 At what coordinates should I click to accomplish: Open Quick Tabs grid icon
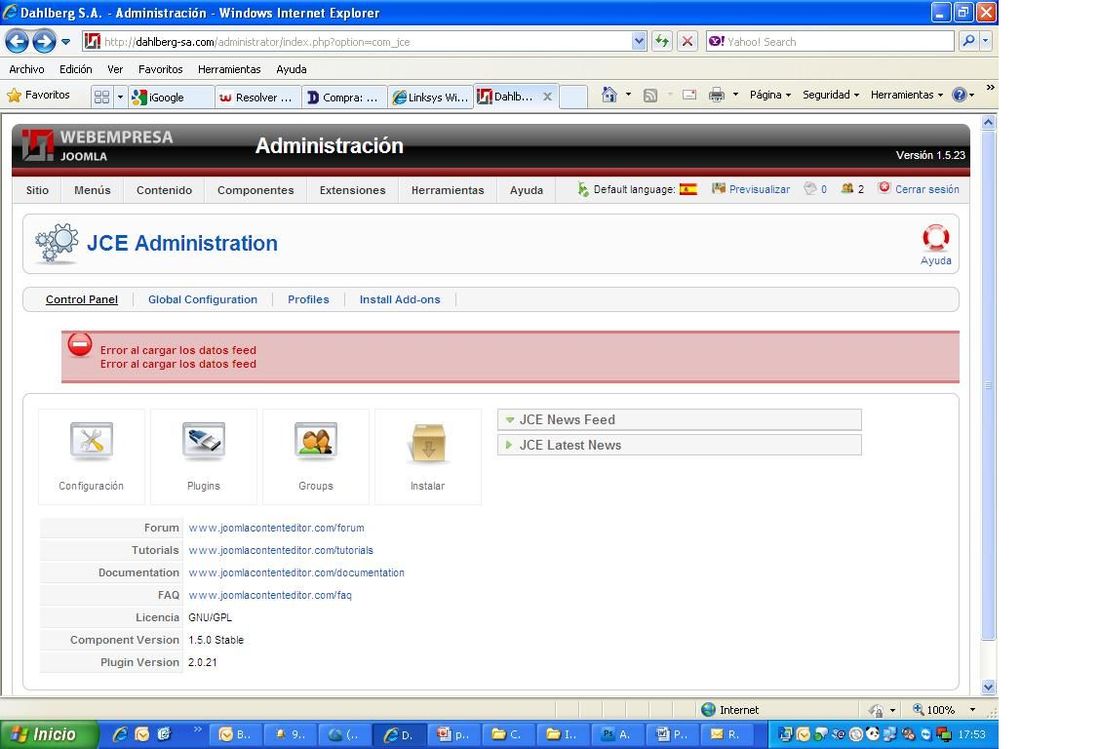pos(102,97)
